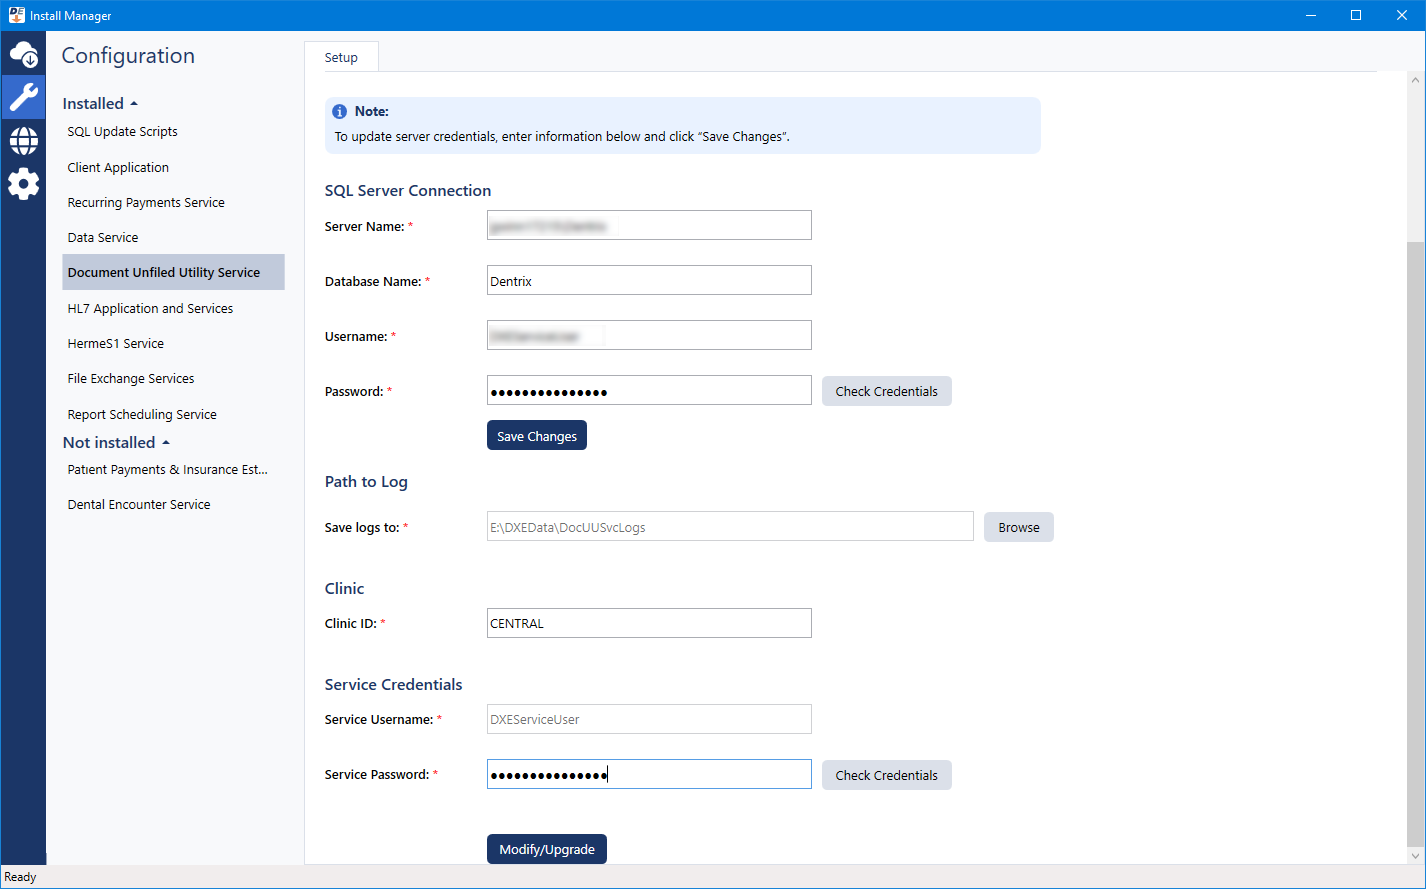Image resolution: width=1426 pixels, height=889 pixels.
Task: Open the gear settings icon
Action: pos(23,184)
